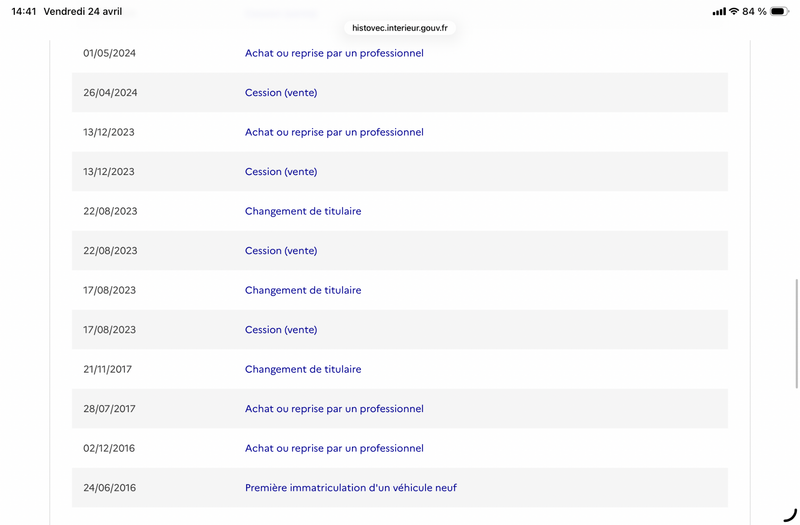Open Cession (vente) from 22/08/2023
800x525 pixels.
[281, 251]
